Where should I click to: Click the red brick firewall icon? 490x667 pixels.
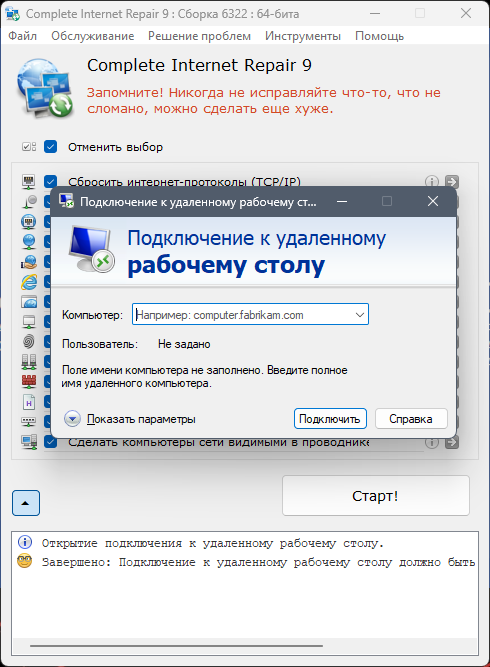click(x=28, y=382)
